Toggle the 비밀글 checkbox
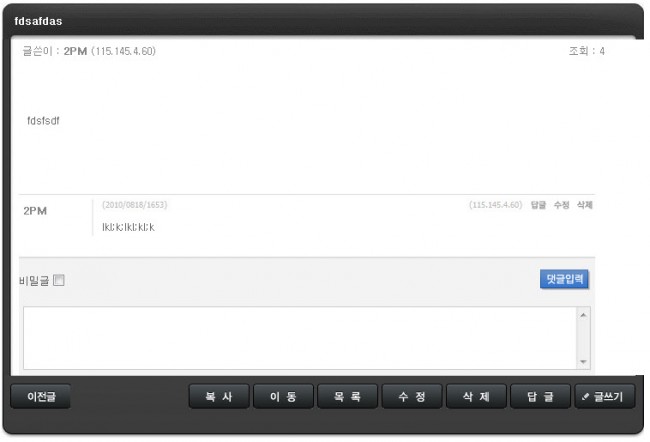 click(59, 280)
